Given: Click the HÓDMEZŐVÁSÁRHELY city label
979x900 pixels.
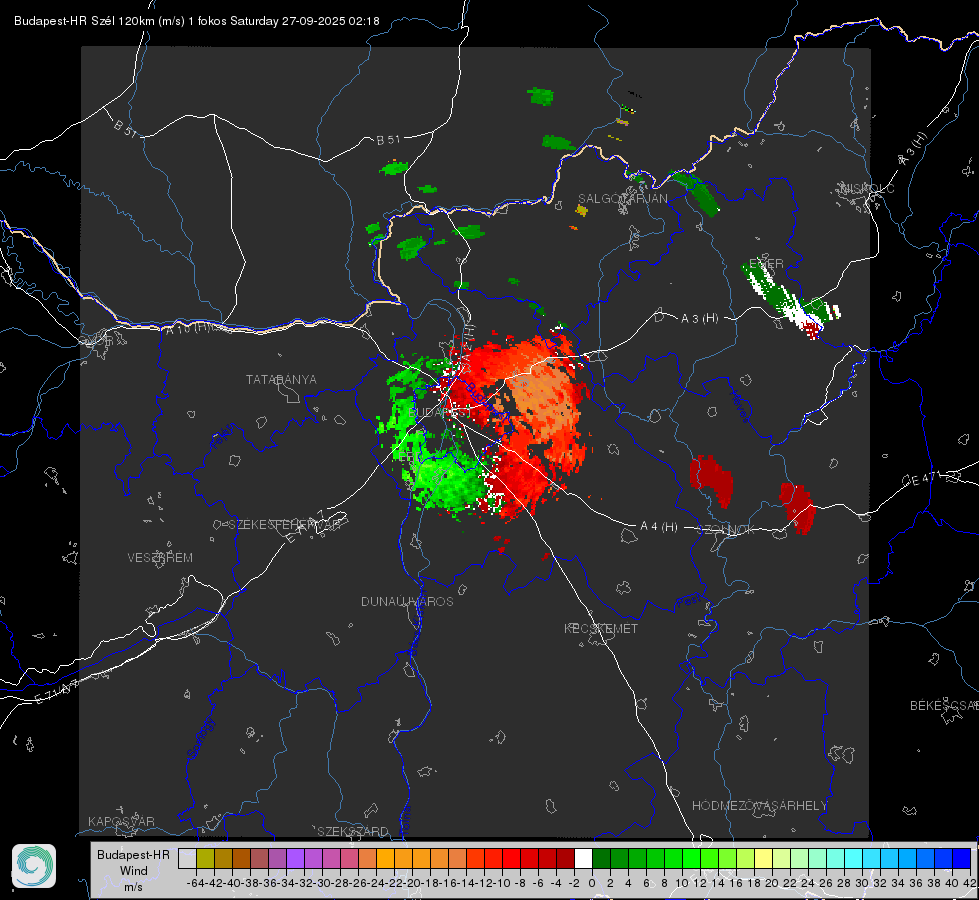Looking at the screenshot, I should click(x=759, y=806).
